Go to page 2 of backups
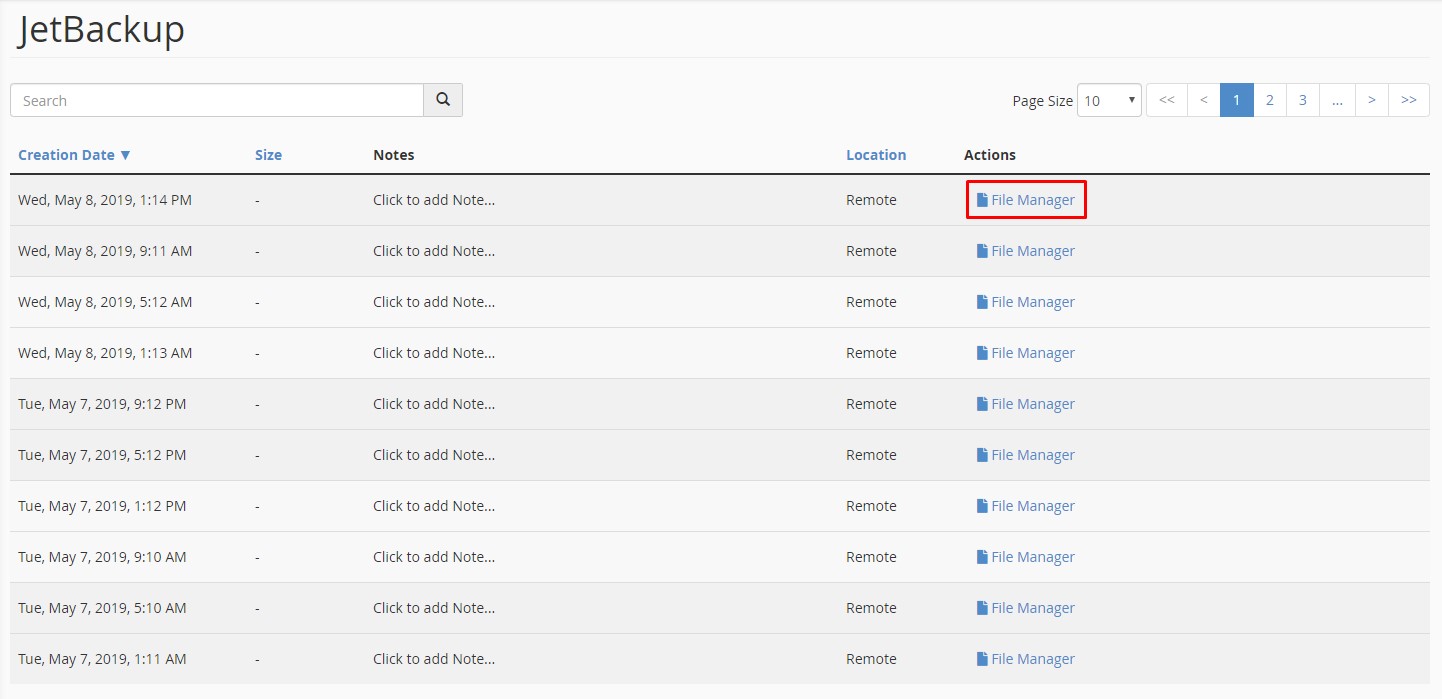This screenshot has width=1442, height=699. click(x=1270, y=100)
